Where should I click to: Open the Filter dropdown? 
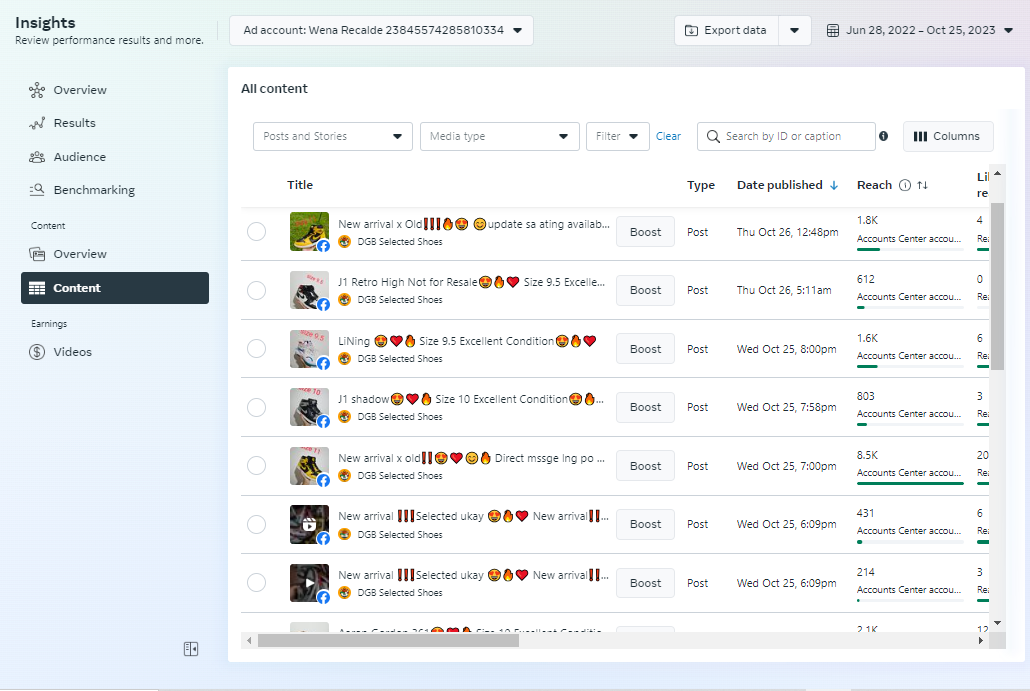617,137
